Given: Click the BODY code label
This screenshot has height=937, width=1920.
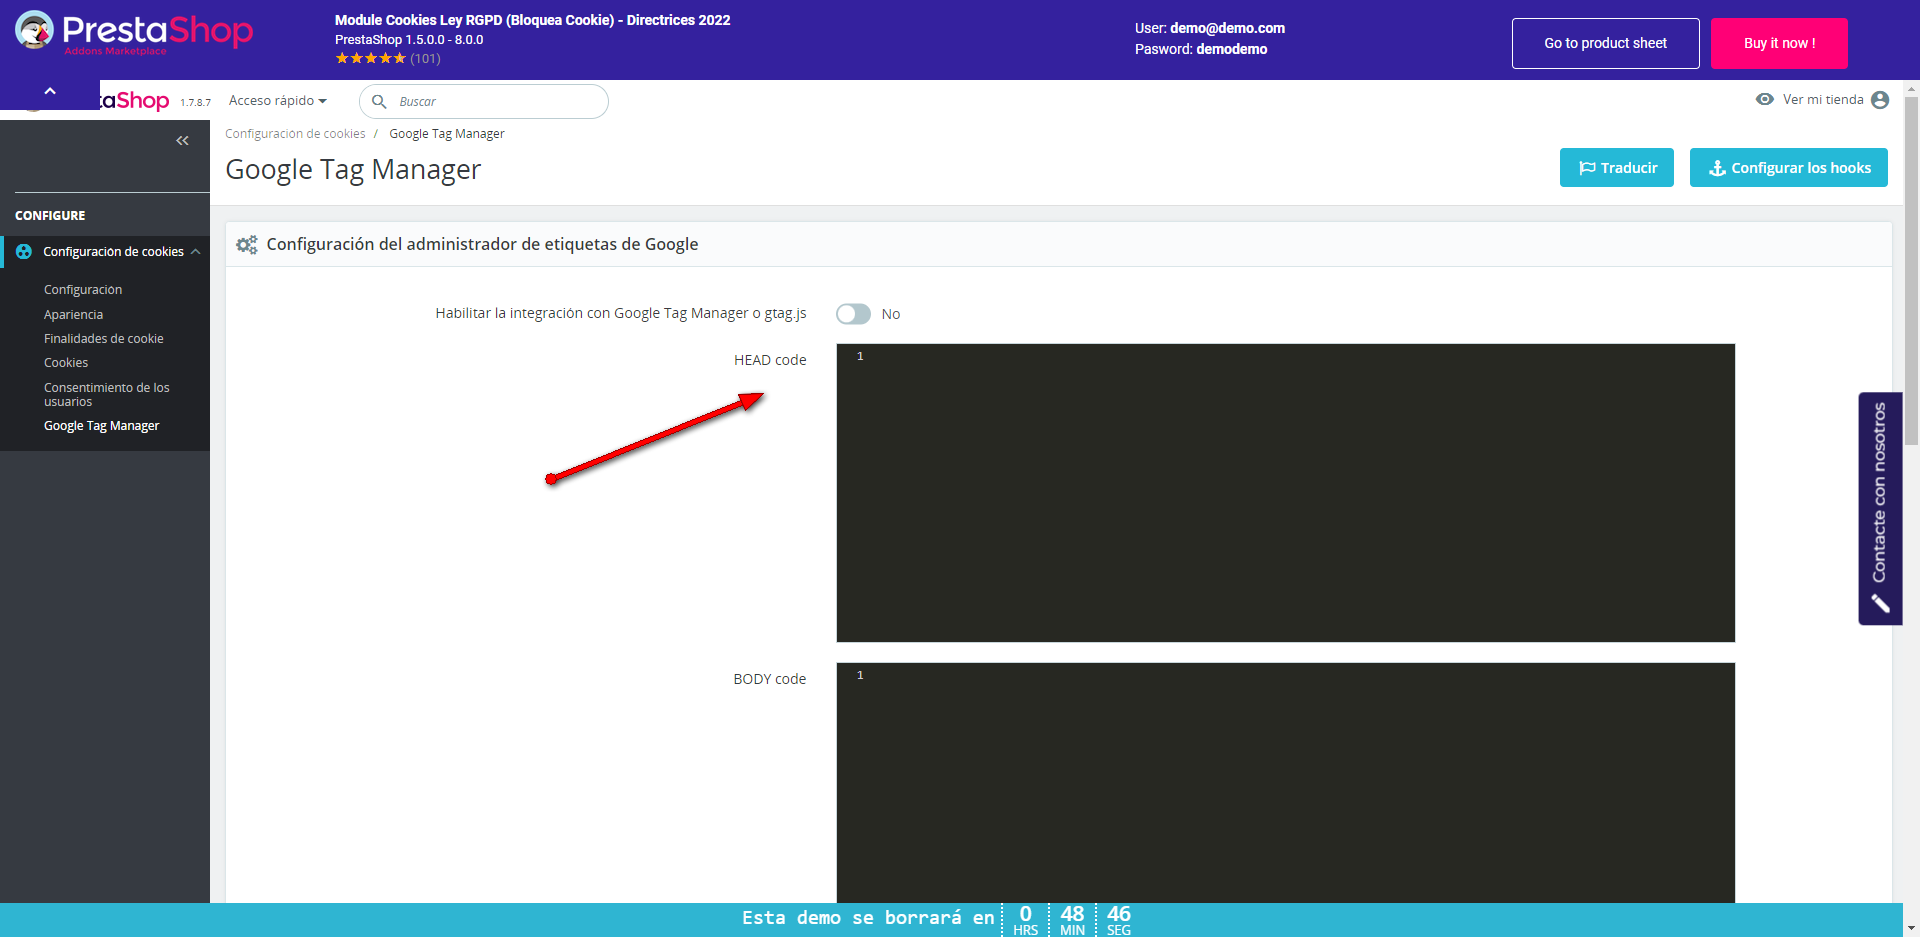Looking at the screenshot, I should click(x=770, y=679).
